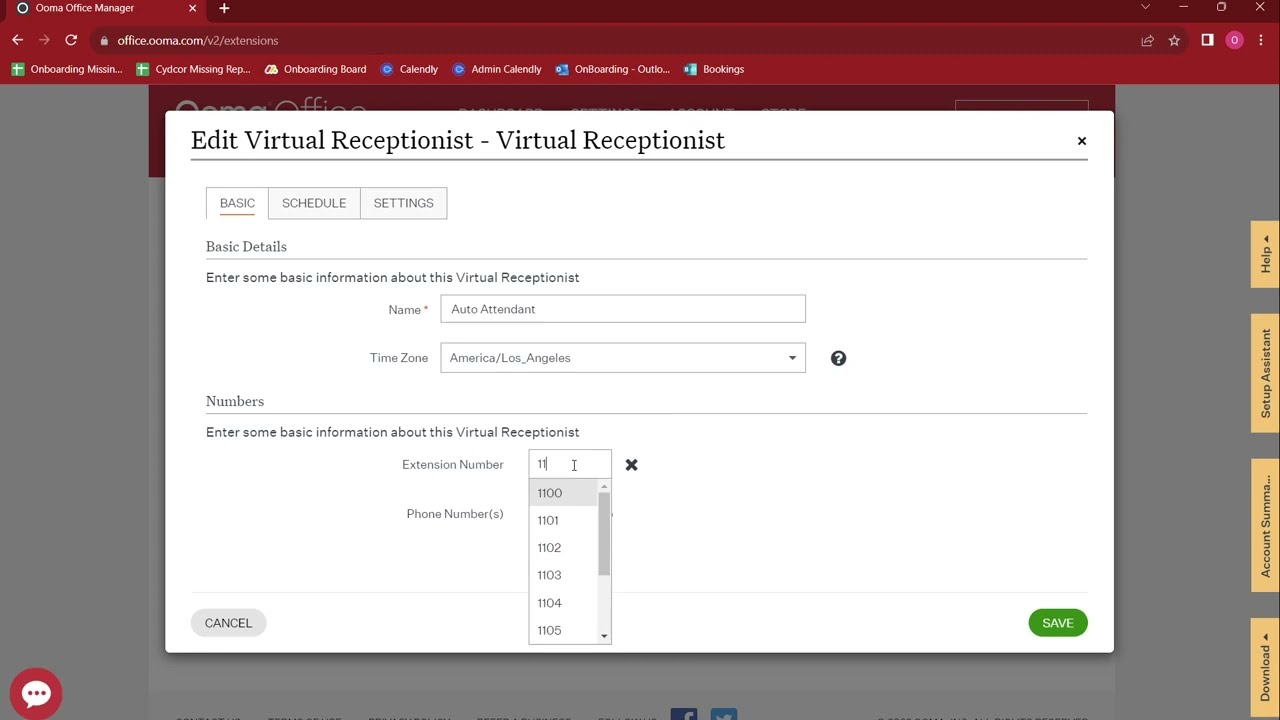Open Calendly bookmark
1280x720 pixels.
tap(409, 69)
